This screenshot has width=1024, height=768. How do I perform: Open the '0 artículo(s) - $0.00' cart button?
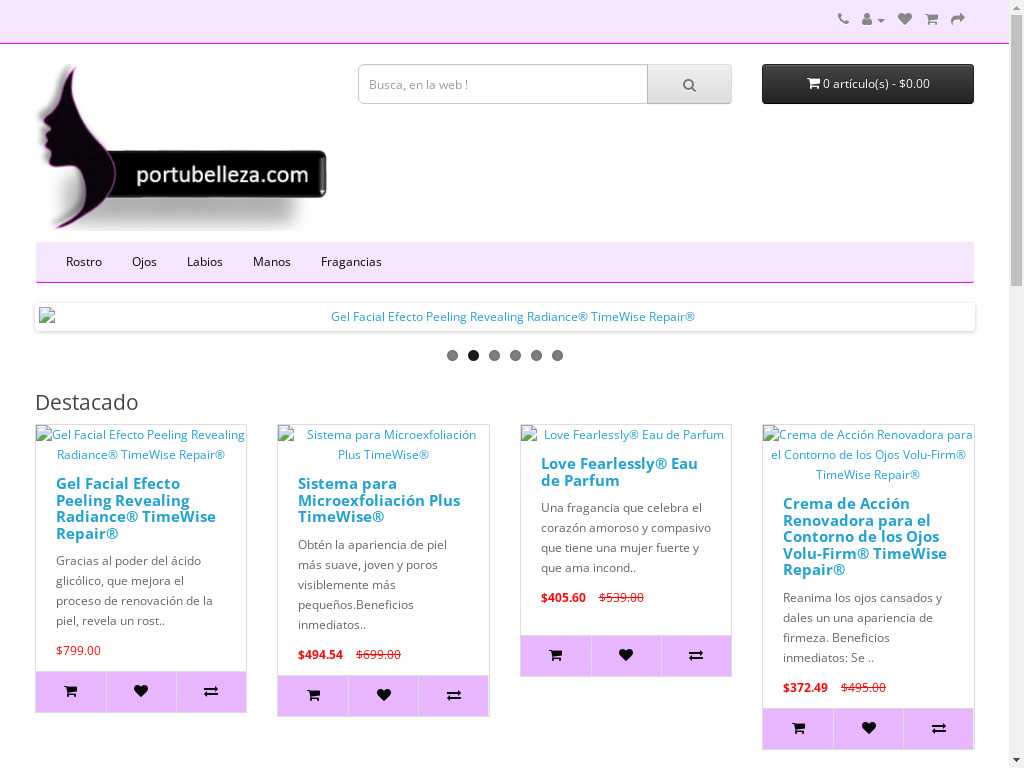[867, 84]
